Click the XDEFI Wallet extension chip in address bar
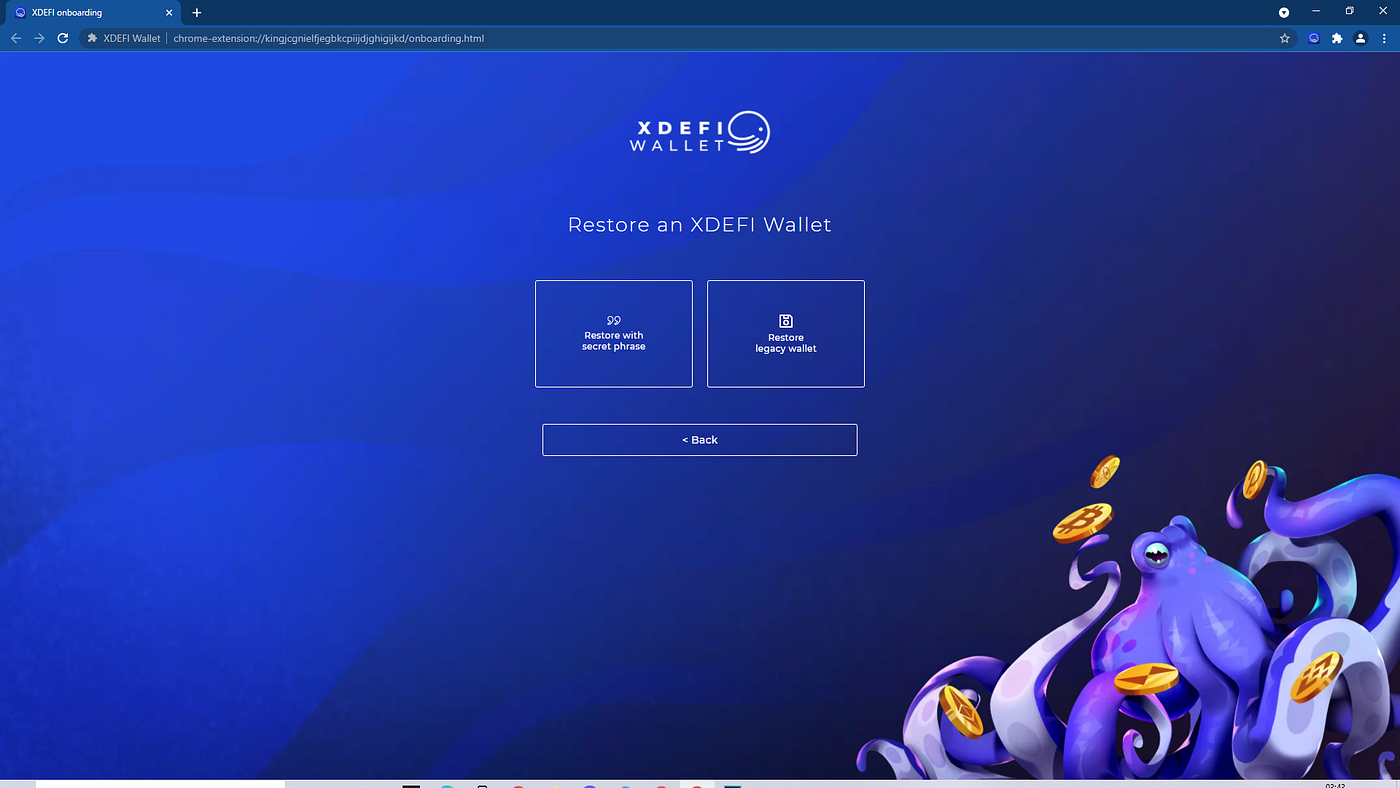The height and width of the screenshot is (788, 1400). [x=124, y=38]
